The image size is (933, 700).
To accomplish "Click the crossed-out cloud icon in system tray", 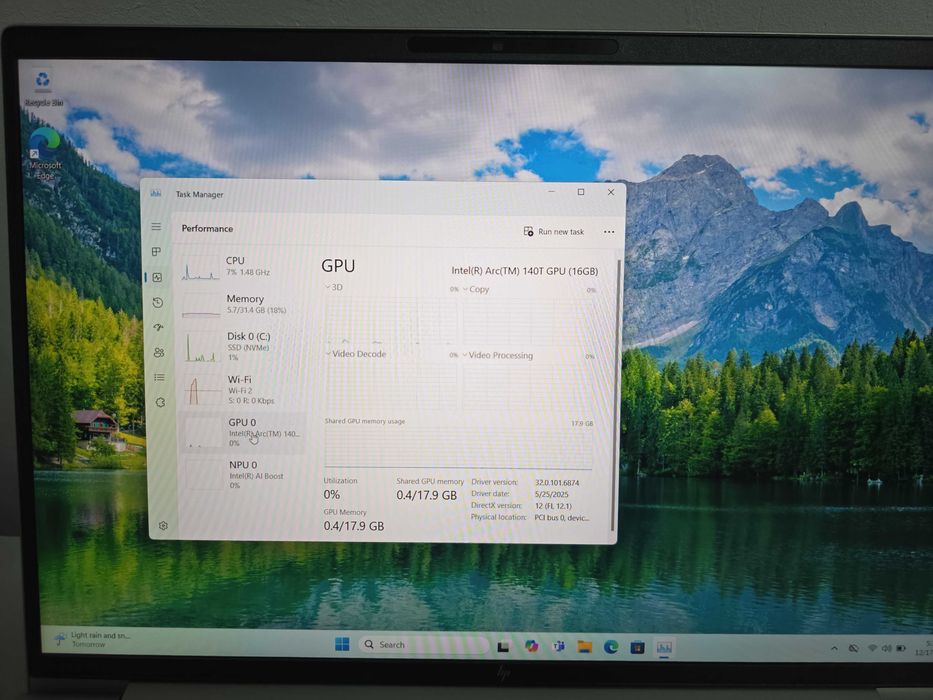I will click(853, 648).
